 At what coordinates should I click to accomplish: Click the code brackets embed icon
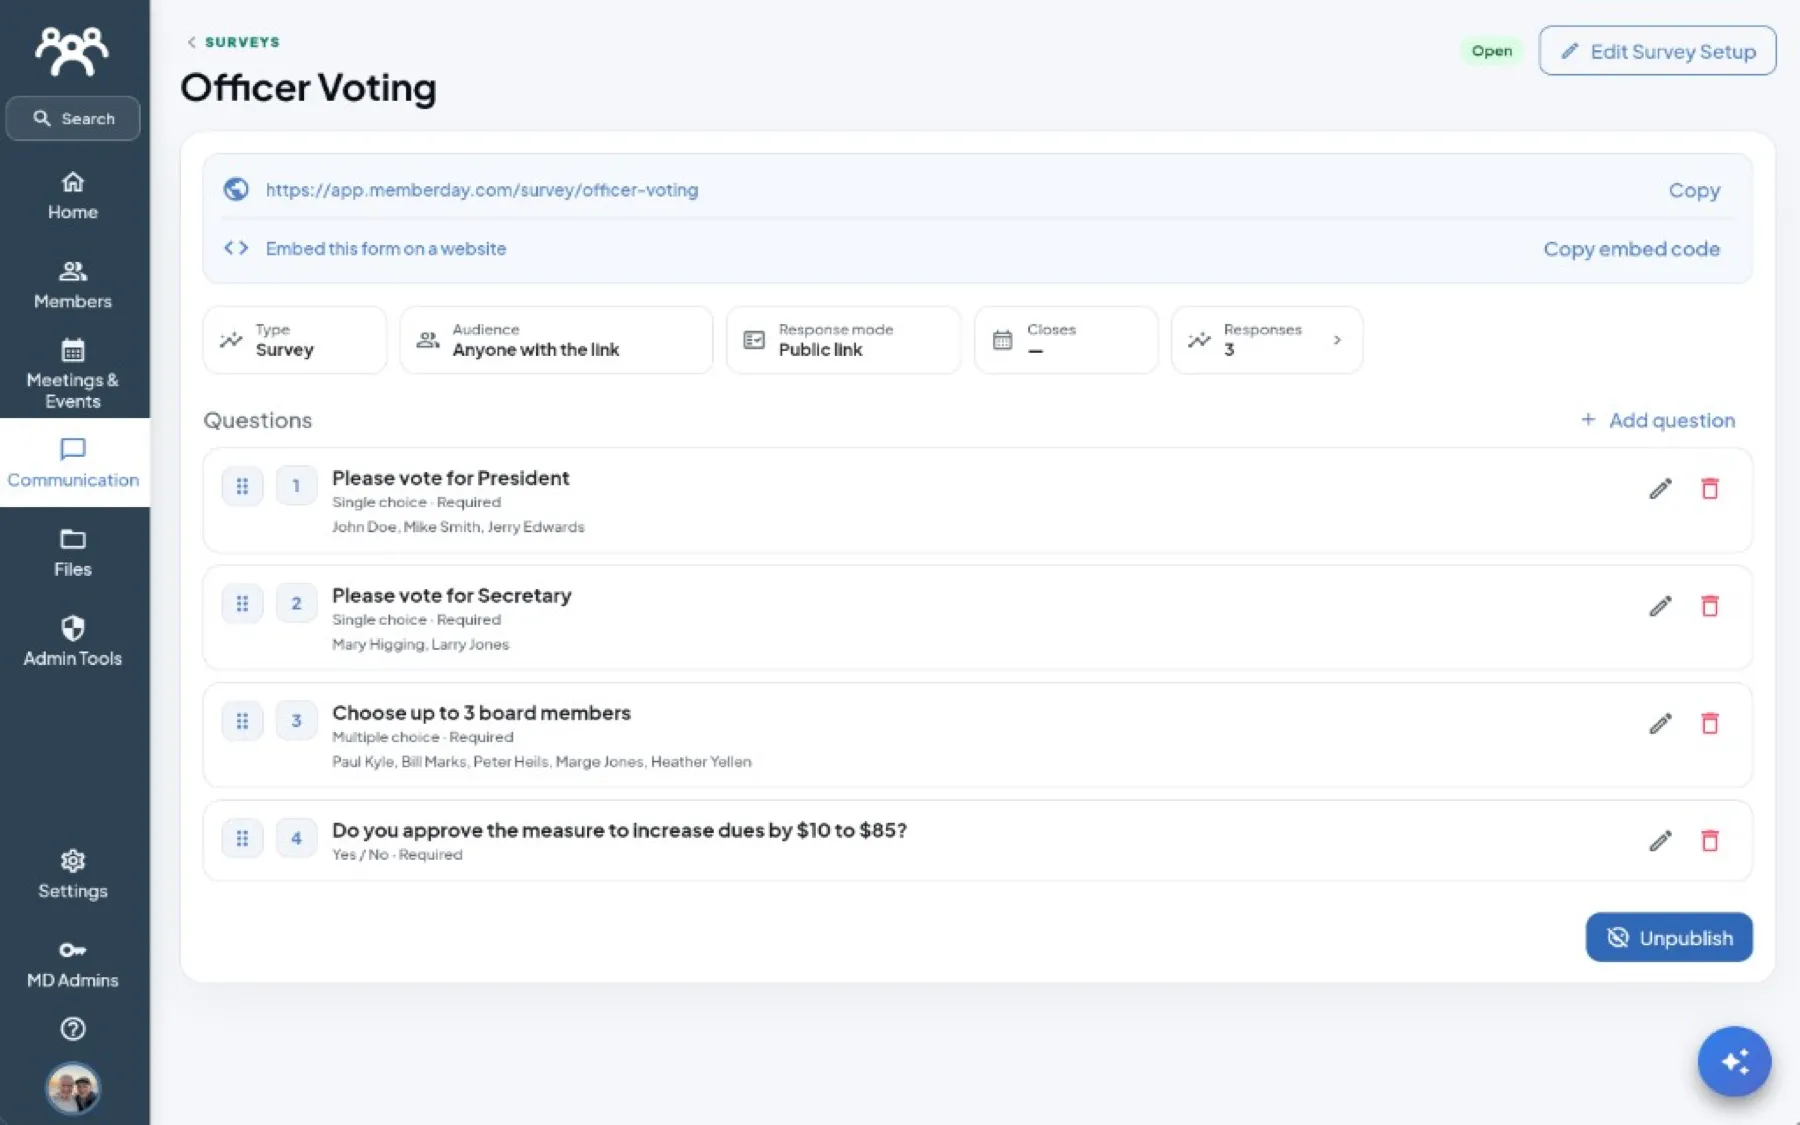click(x=236, y=248)
